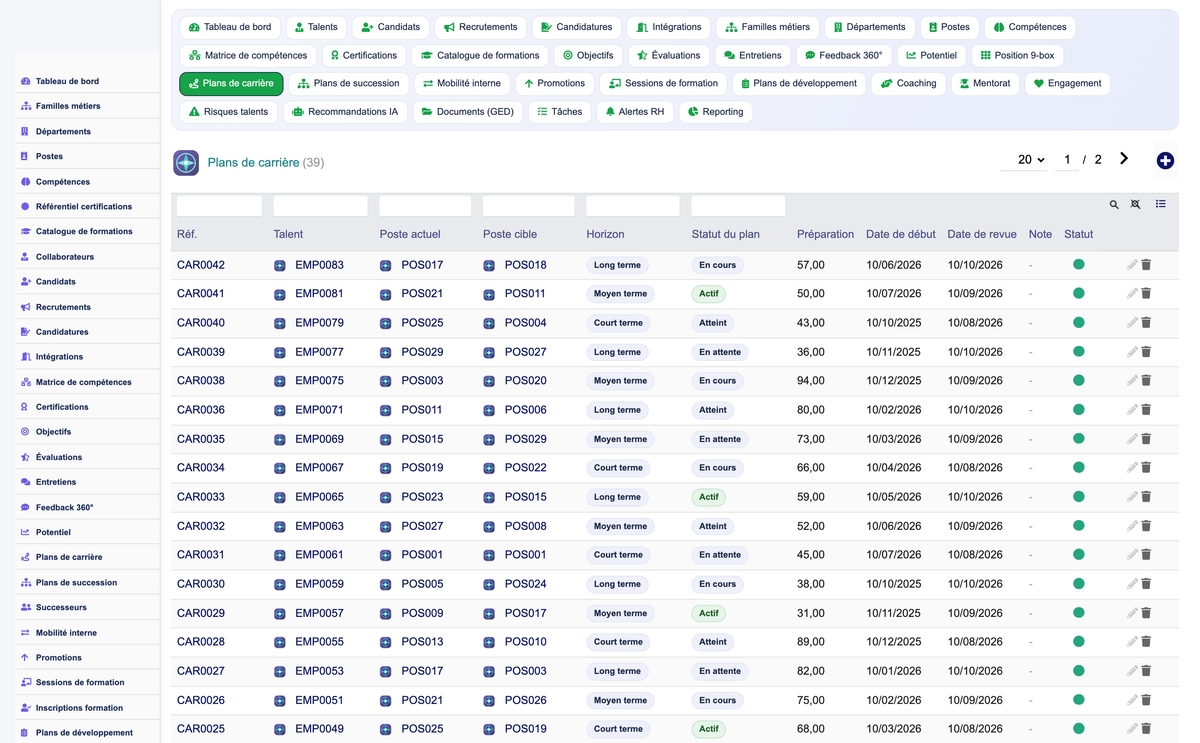Sort by Date de revue column header

point(982,234)
